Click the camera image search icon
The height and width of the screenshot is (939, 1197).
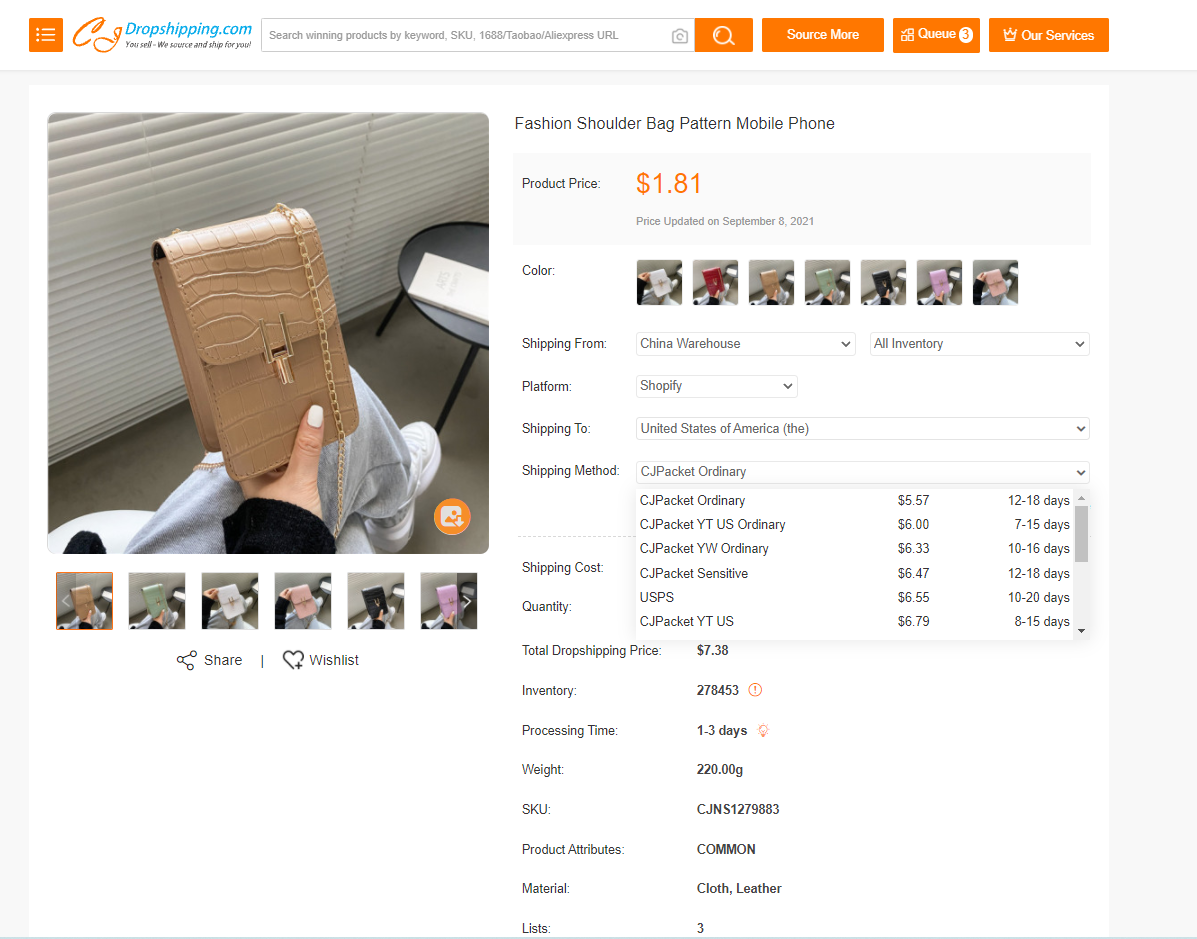(680, 36)
